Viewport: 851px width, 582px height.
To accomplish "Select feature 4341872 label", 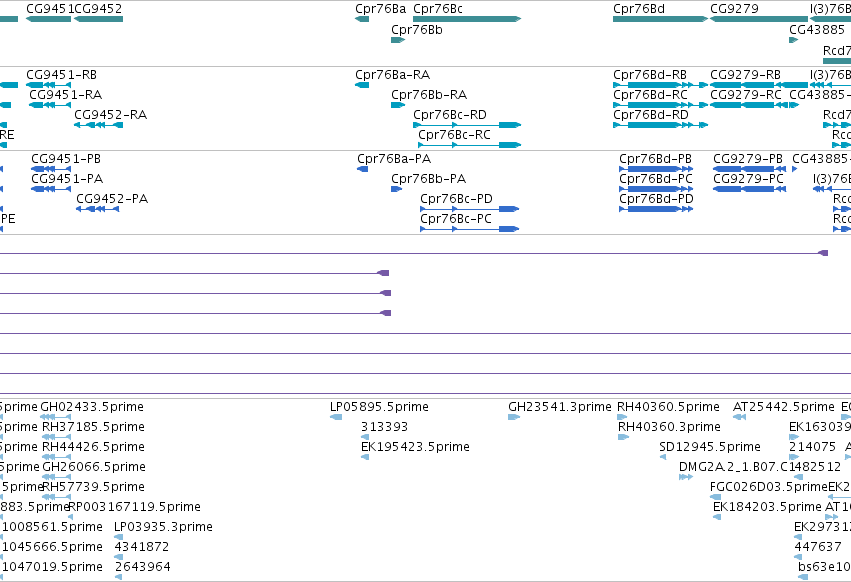I will click(142, 547).
